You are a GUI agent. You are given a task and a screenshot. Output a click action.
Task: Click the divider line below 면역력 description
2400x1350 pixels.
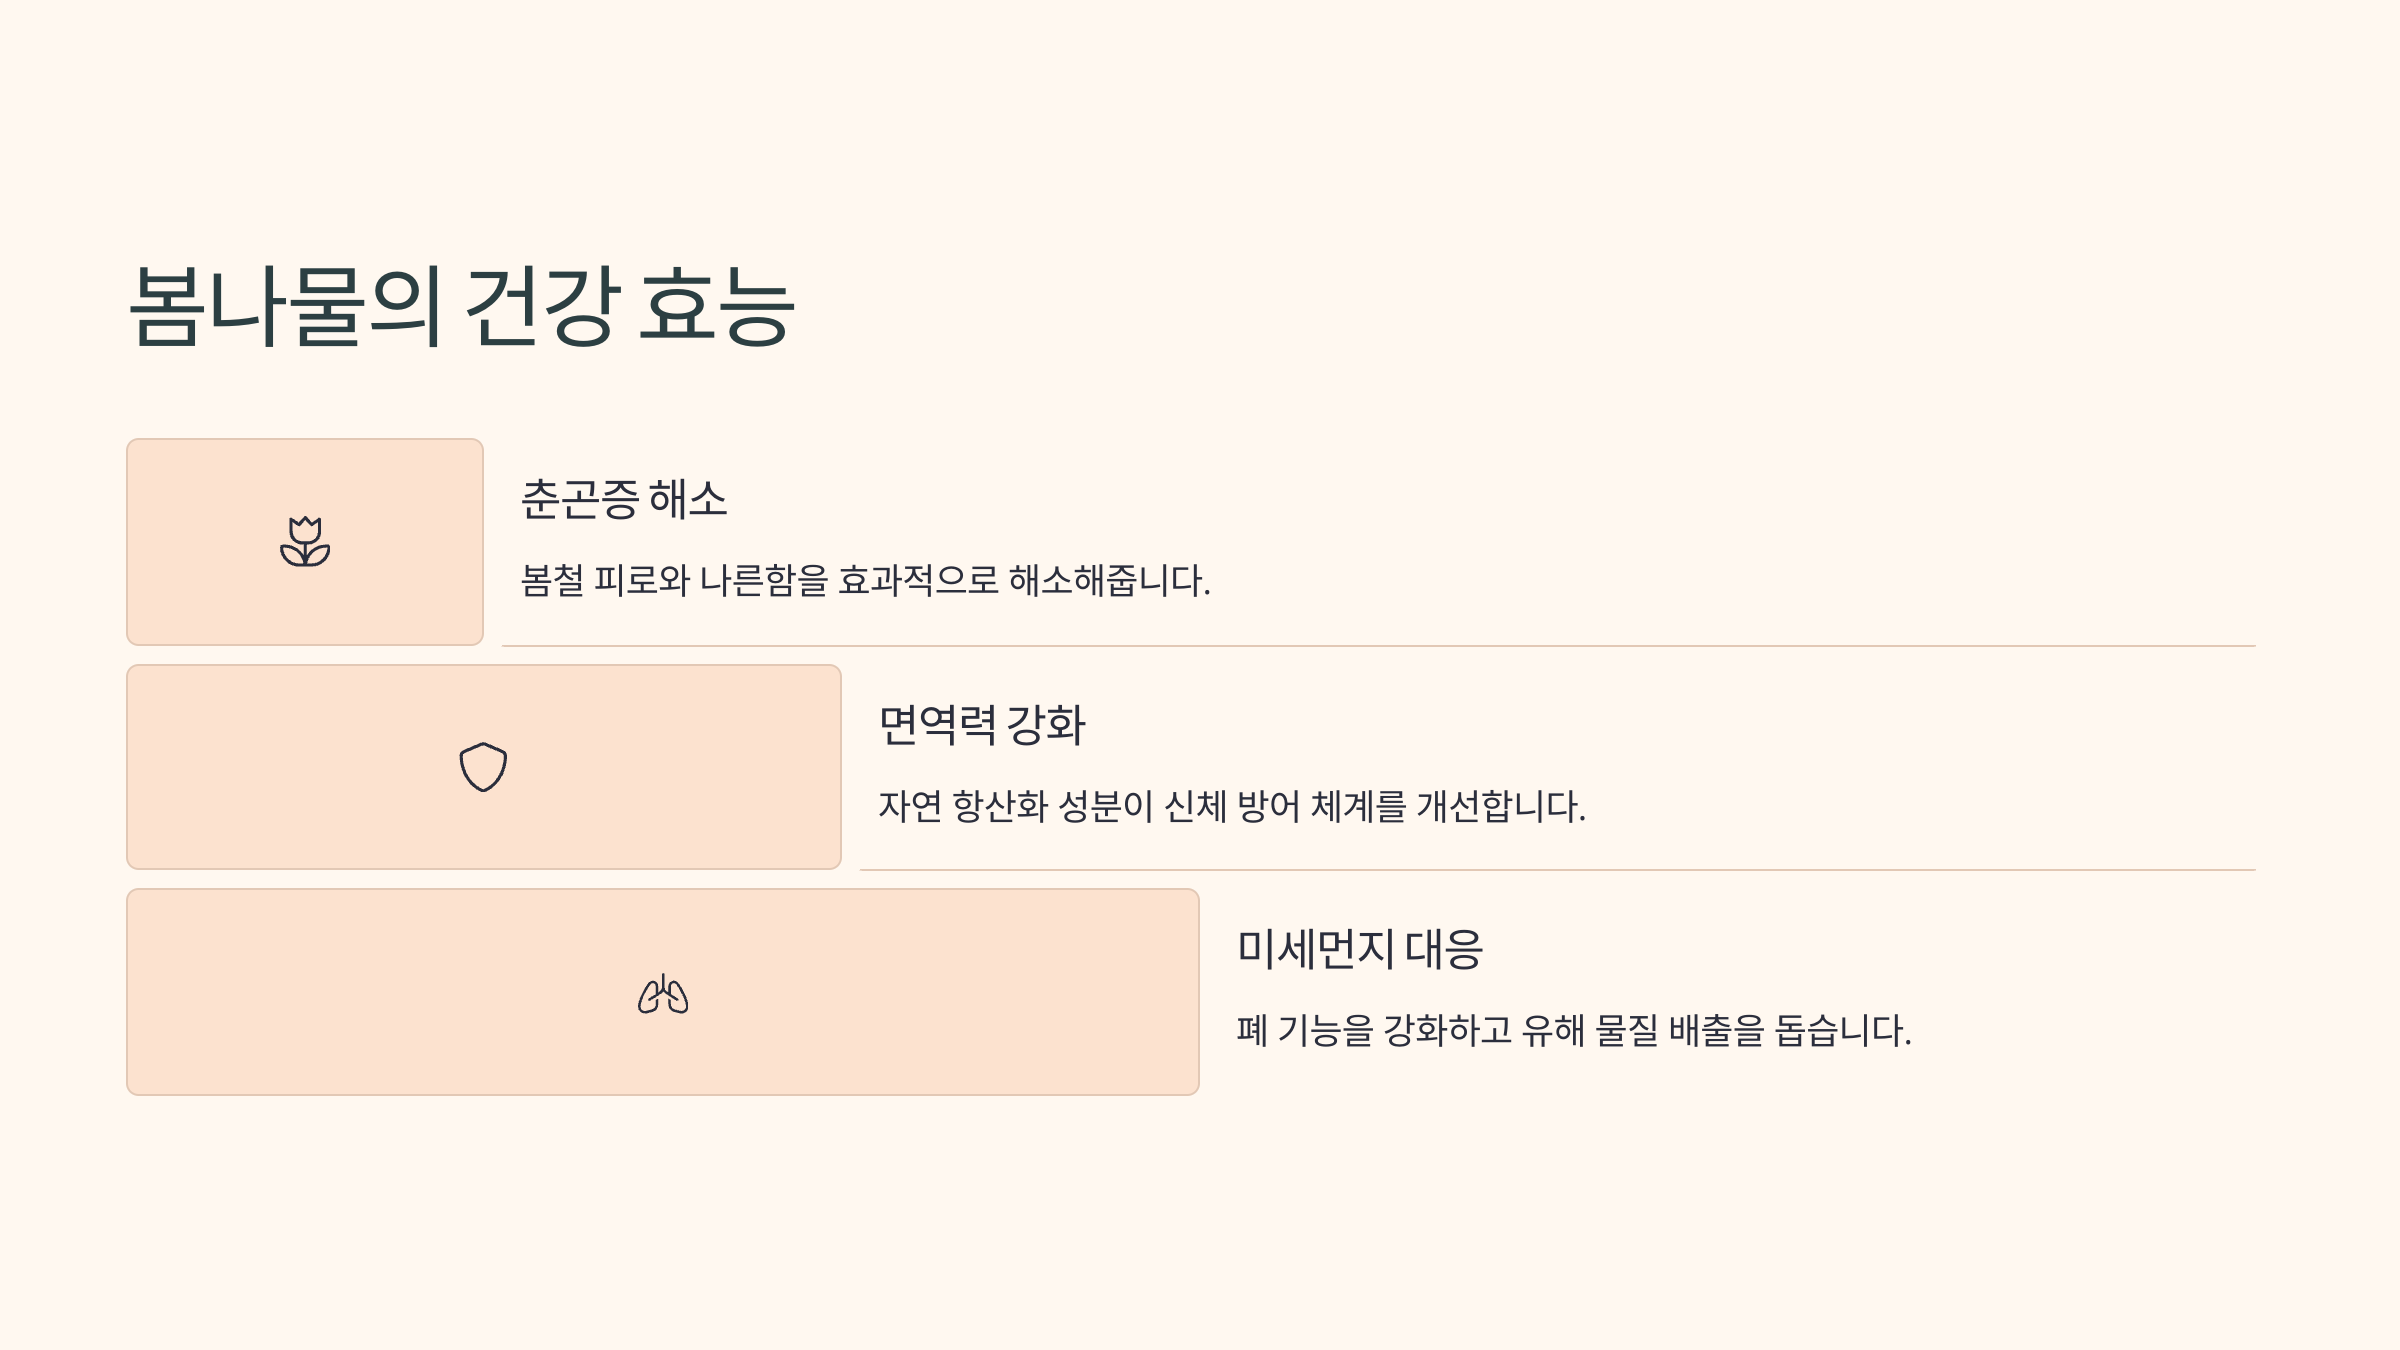1557,870
